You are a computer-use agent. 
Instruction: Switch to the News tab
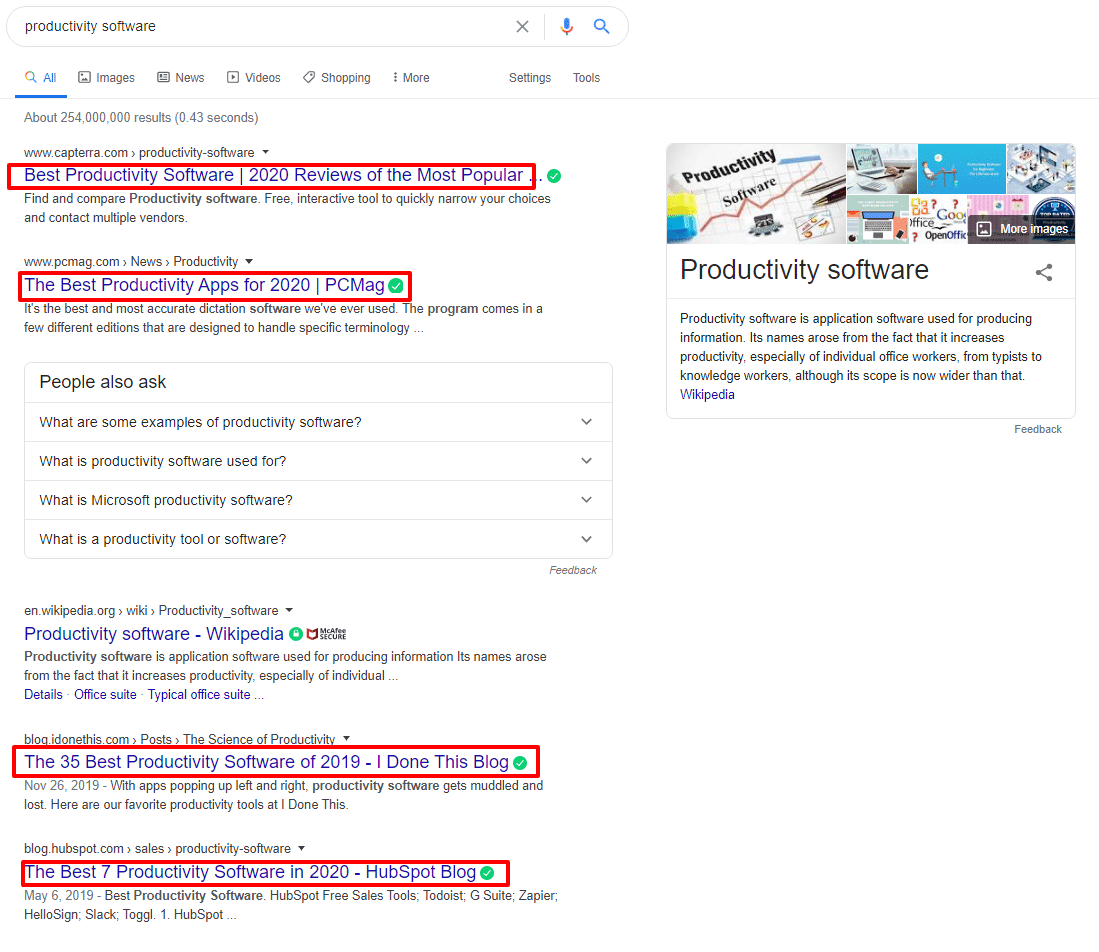click(181, 78)
